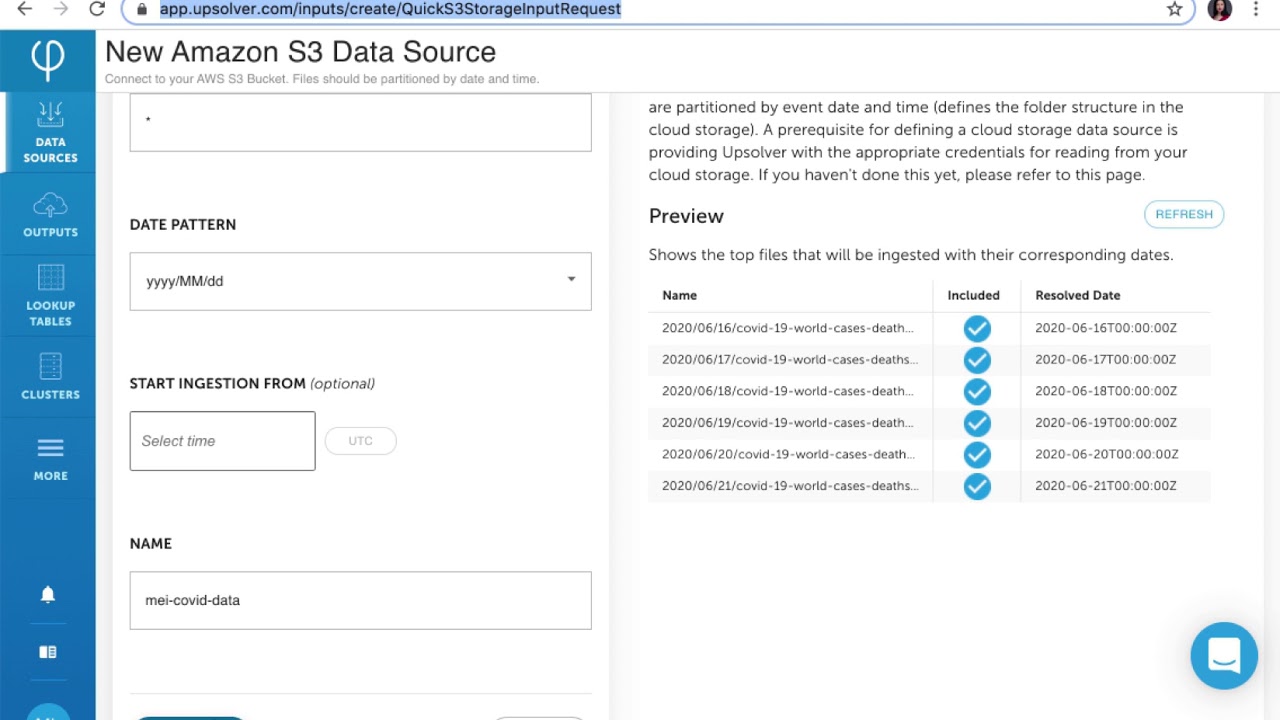Click resolved date 2020-06-20T00:00:00Z
This screenshot has height=720, width=1280.
click(x=1106, y=454)
